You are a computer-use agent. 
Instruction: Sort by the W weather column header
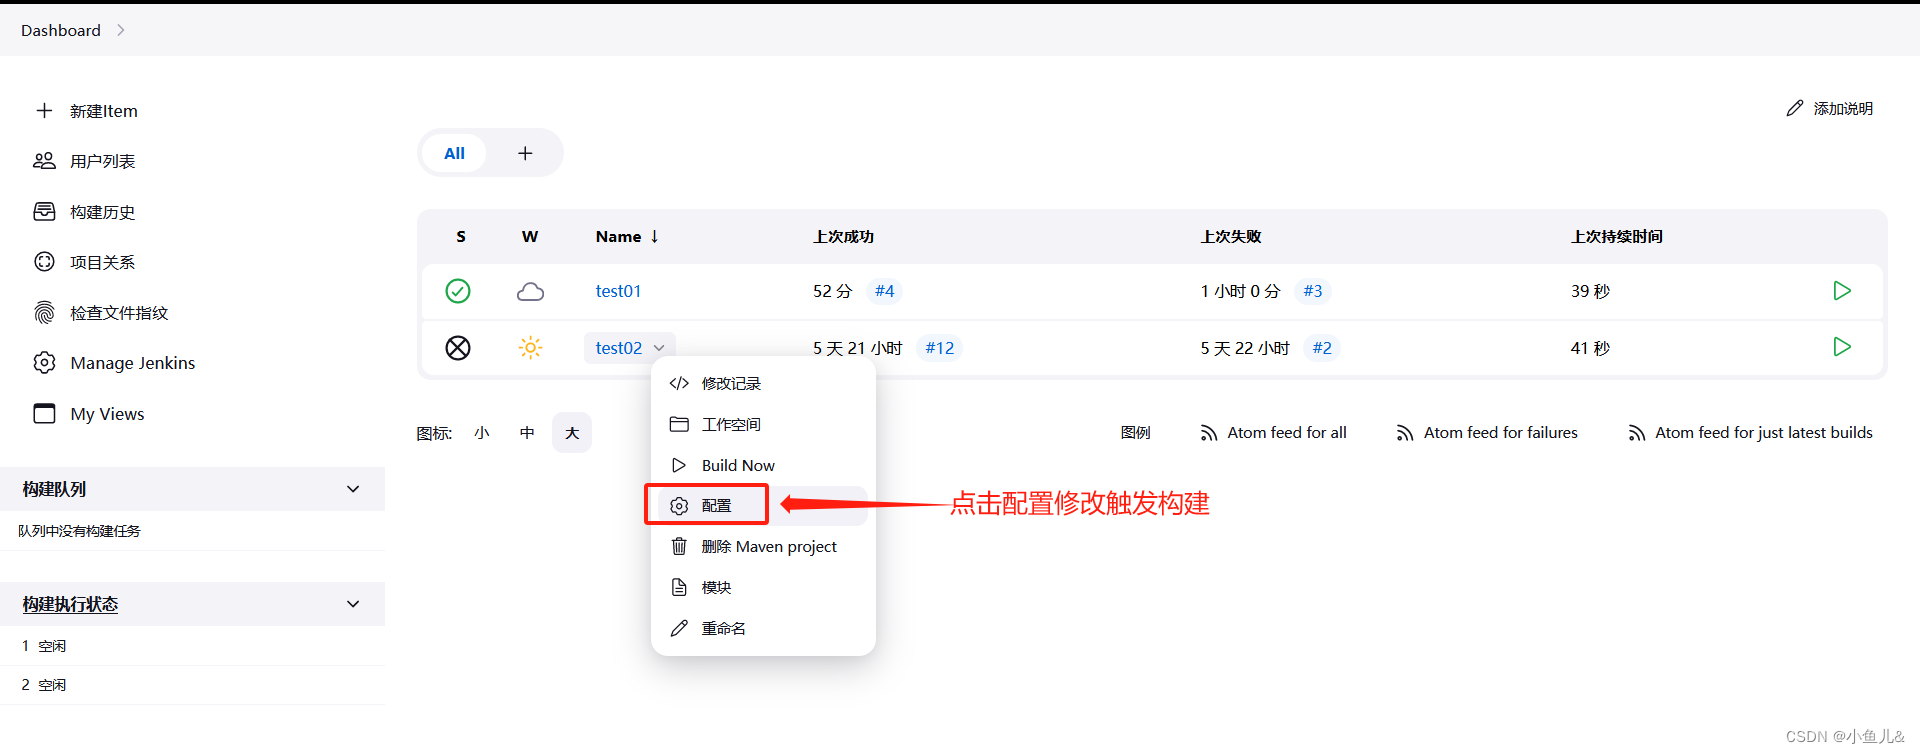pyautogui.click(x=530, y=236)
